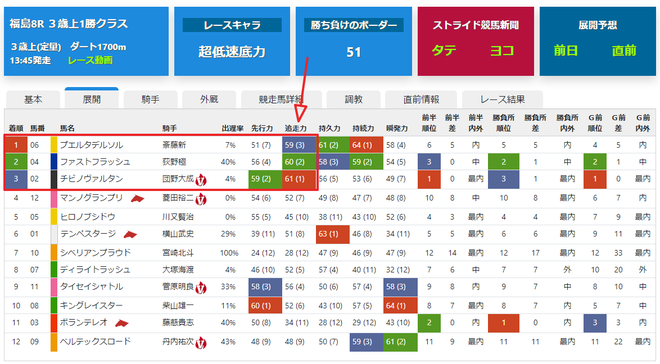Click the red cap icon beside ボランテレオ
The height and width of the screenshot is (364, 660).
pyautogui.click(x=122, y=323)
